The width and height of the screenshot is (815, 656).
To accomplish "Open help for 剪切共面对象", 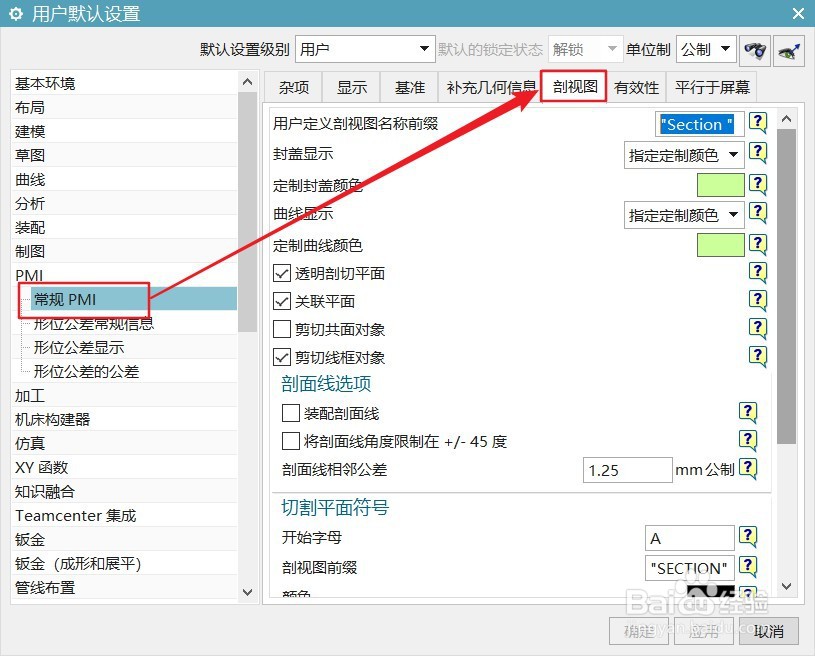I will (x=758, y=329).
